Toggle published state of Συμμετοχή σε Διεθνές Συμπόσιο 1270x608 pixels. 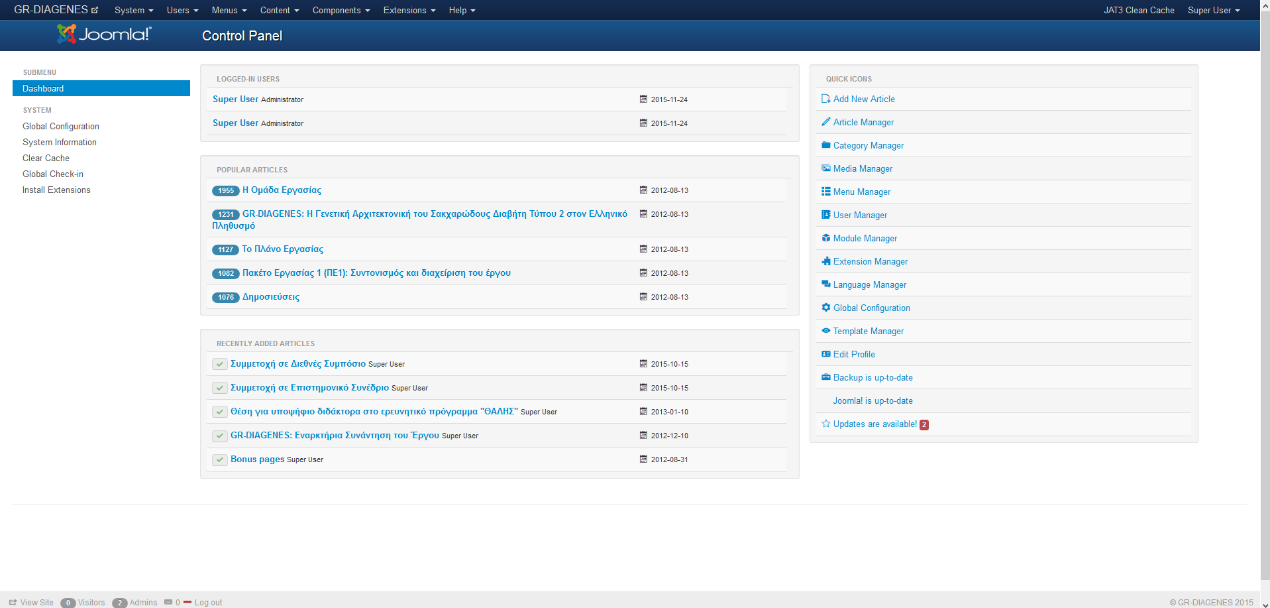tap(220, 364)
